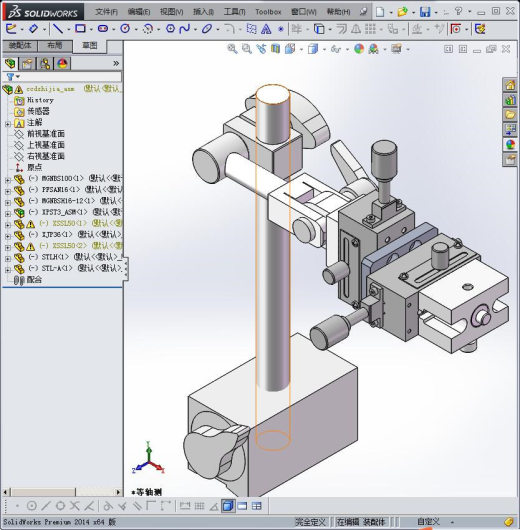The image size is (520, 530).
Task: Toggle the four-view viewport button
Action: [257, 506]
